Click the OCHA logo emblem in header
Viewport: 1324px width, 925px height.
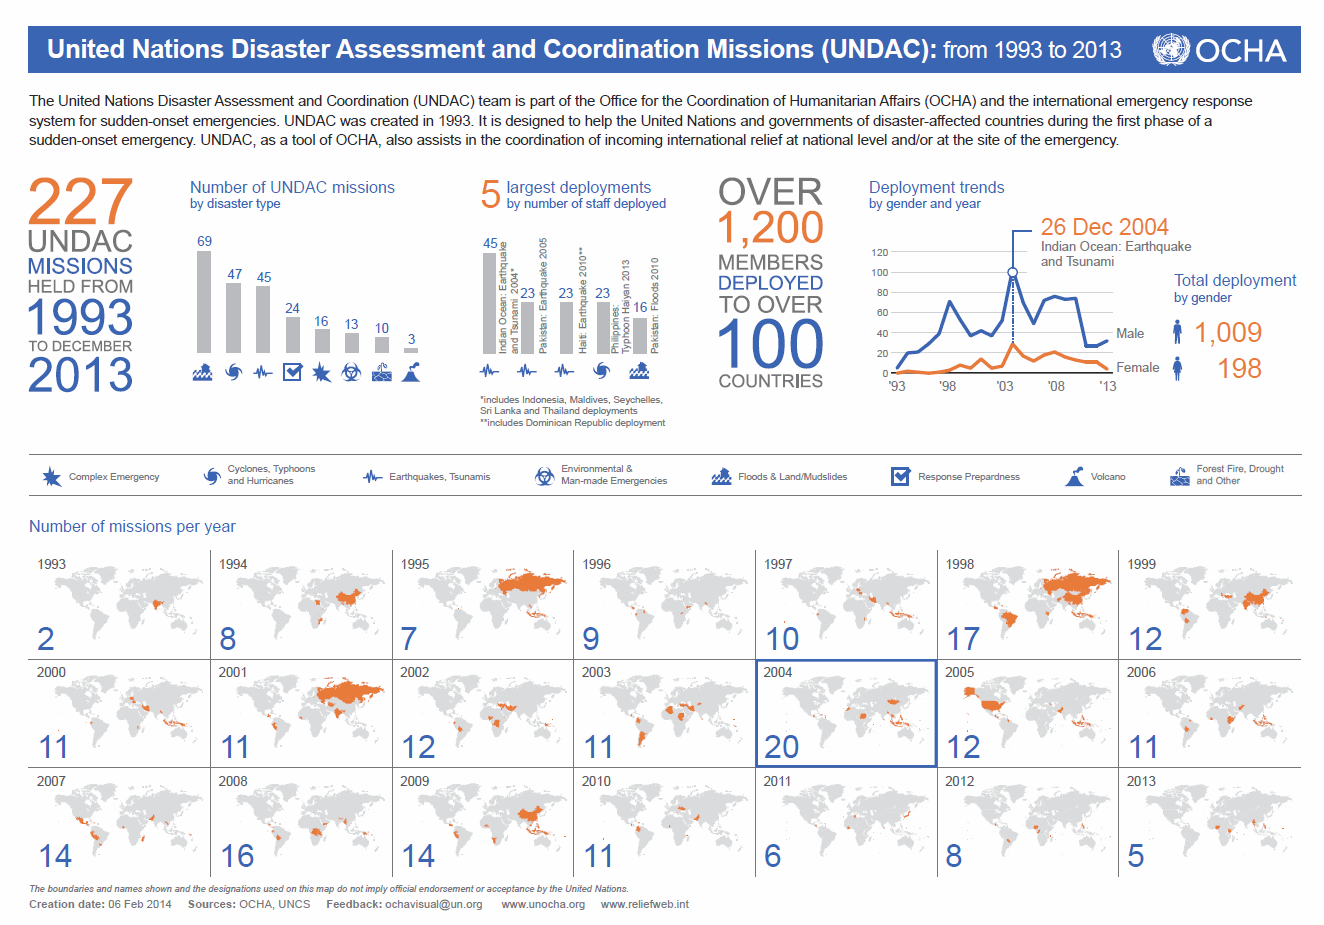[1170, 50]
